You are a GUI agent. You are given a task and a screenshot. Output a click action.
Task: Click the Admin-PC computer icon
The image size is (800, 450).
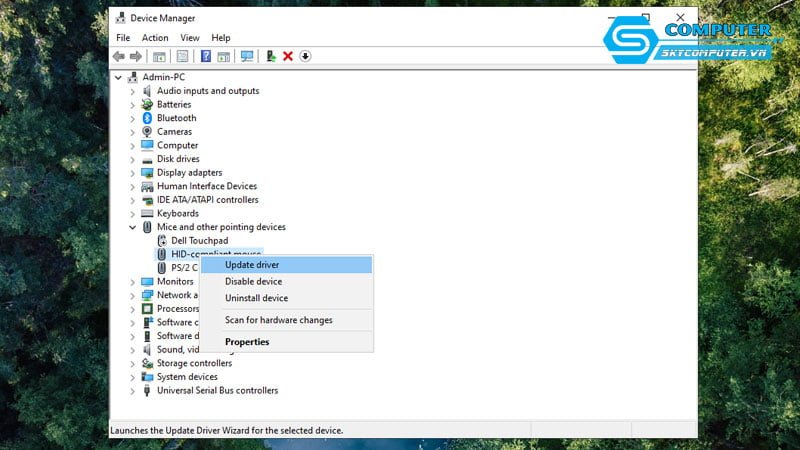133,77
